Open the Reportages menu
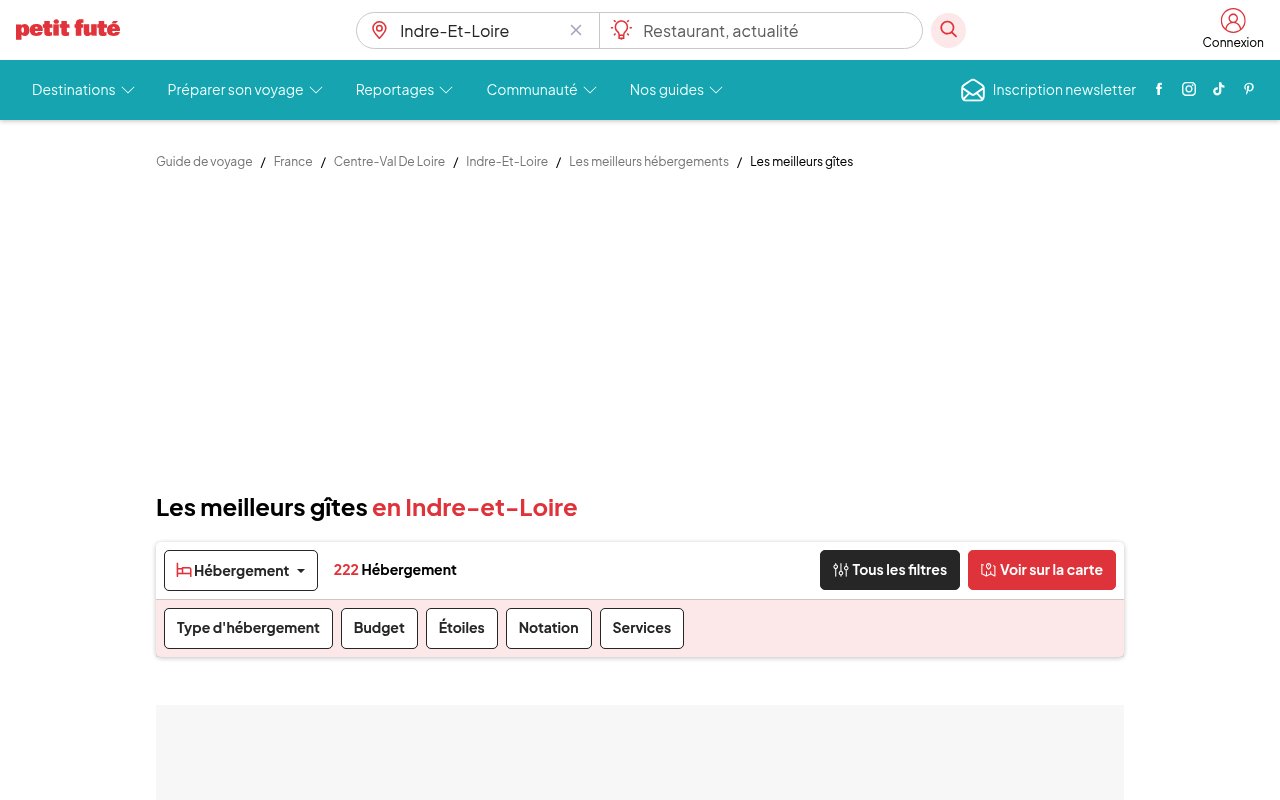 404,90
